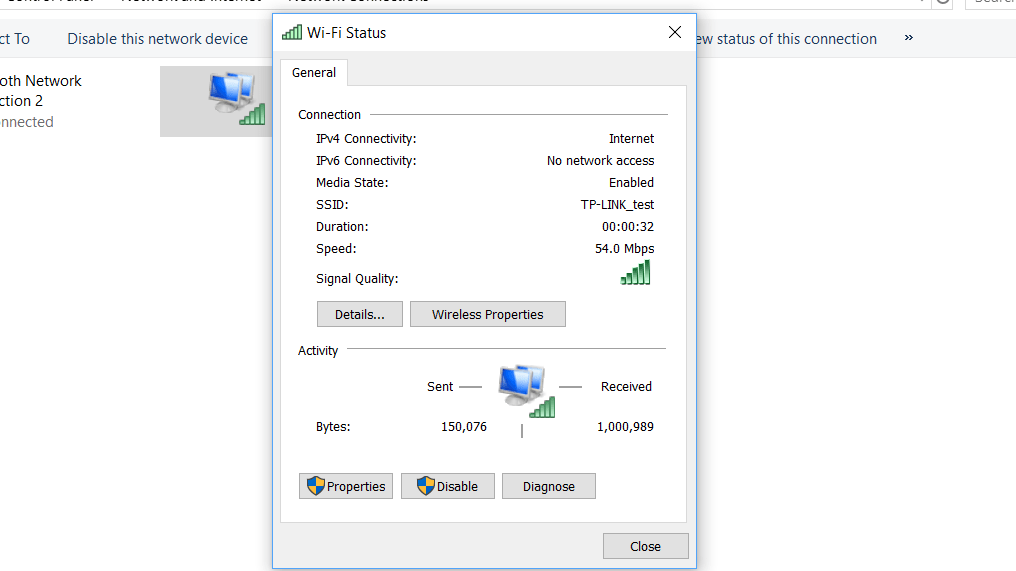Select the Bluetooth Network Connection 2 item

[x=40, y=101]
